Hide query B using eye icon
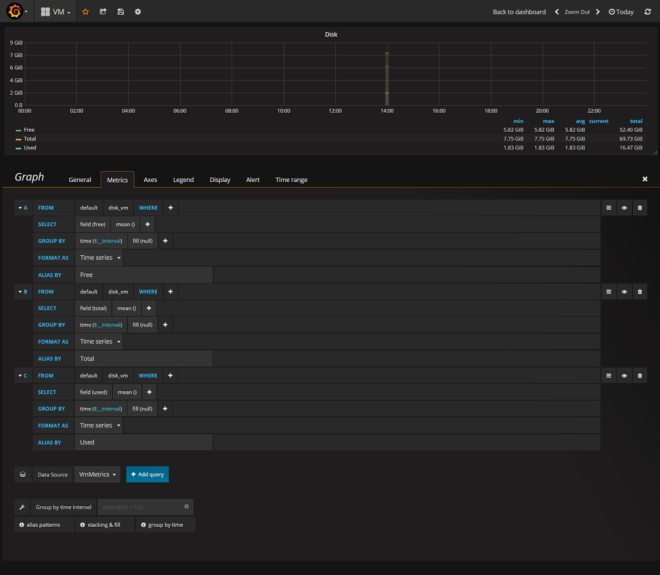The height and width of the screenshot is (575, 660). [624, 292]
